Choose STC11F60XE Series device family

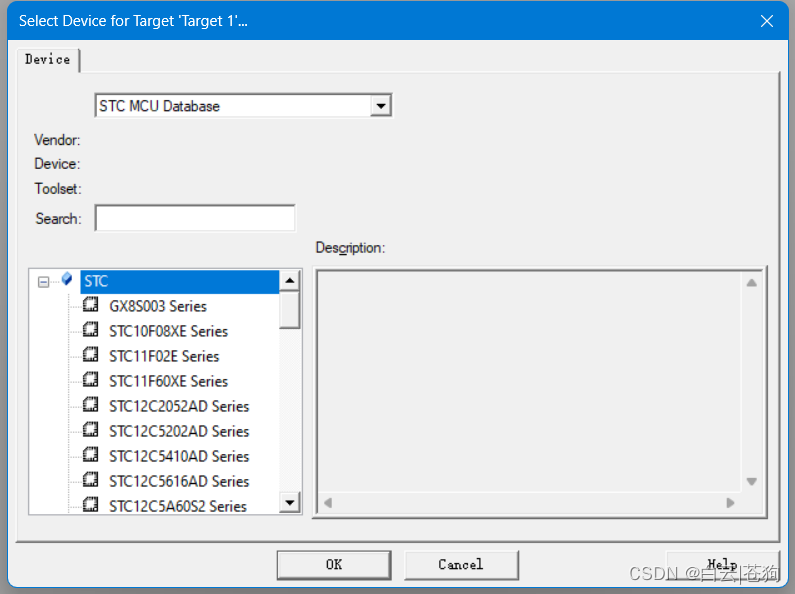(168, 381)
